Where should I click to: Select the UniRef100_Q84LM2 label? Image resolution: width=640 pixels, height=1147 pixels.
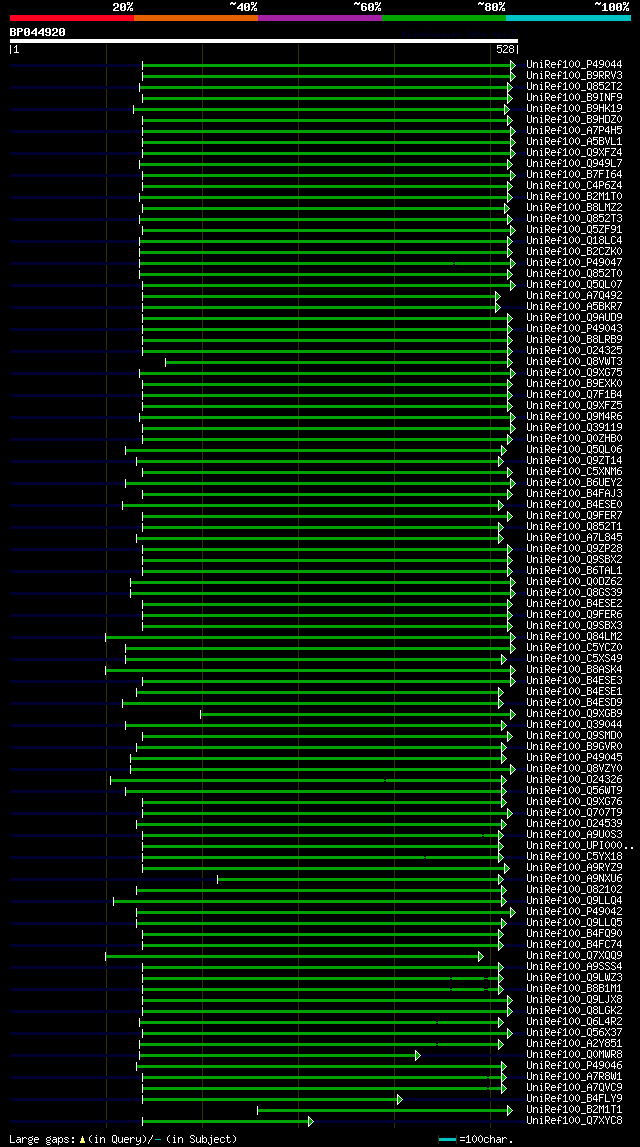pos(574,636)
